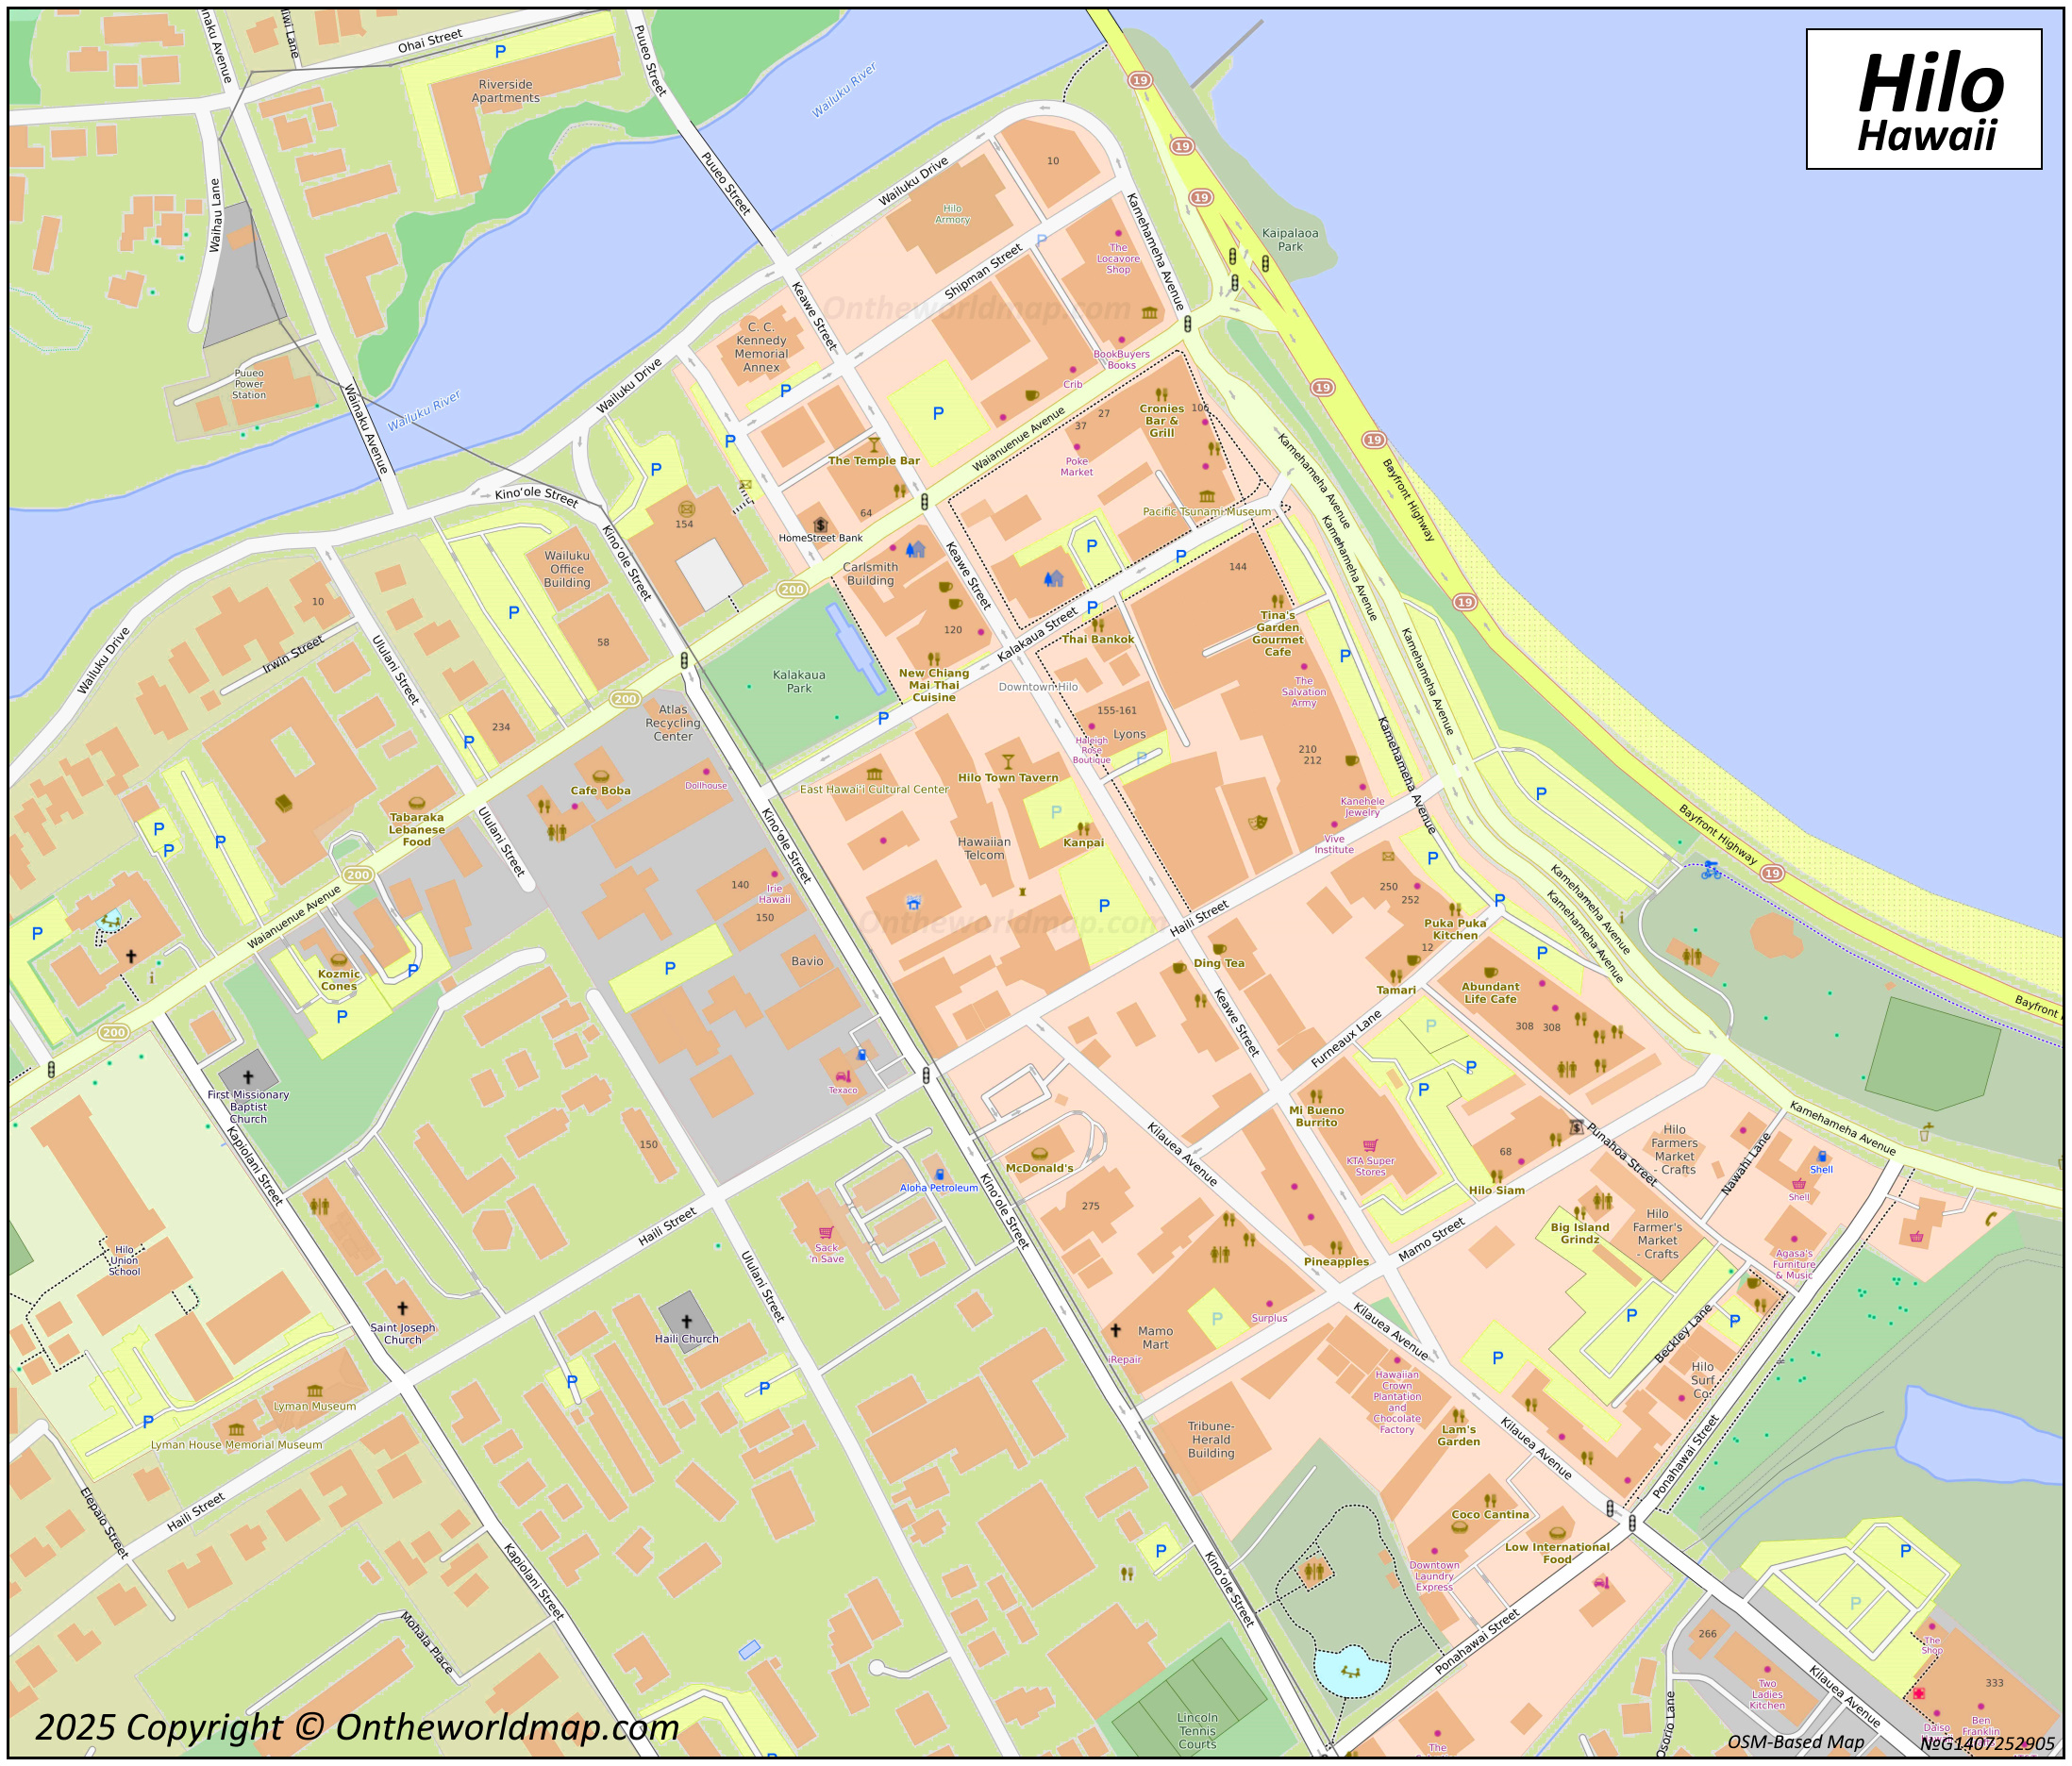Select the bicycle icon by Bayfront Highway
Viewport: 2072px width, 1766px height.
[x=1711, y=870]
